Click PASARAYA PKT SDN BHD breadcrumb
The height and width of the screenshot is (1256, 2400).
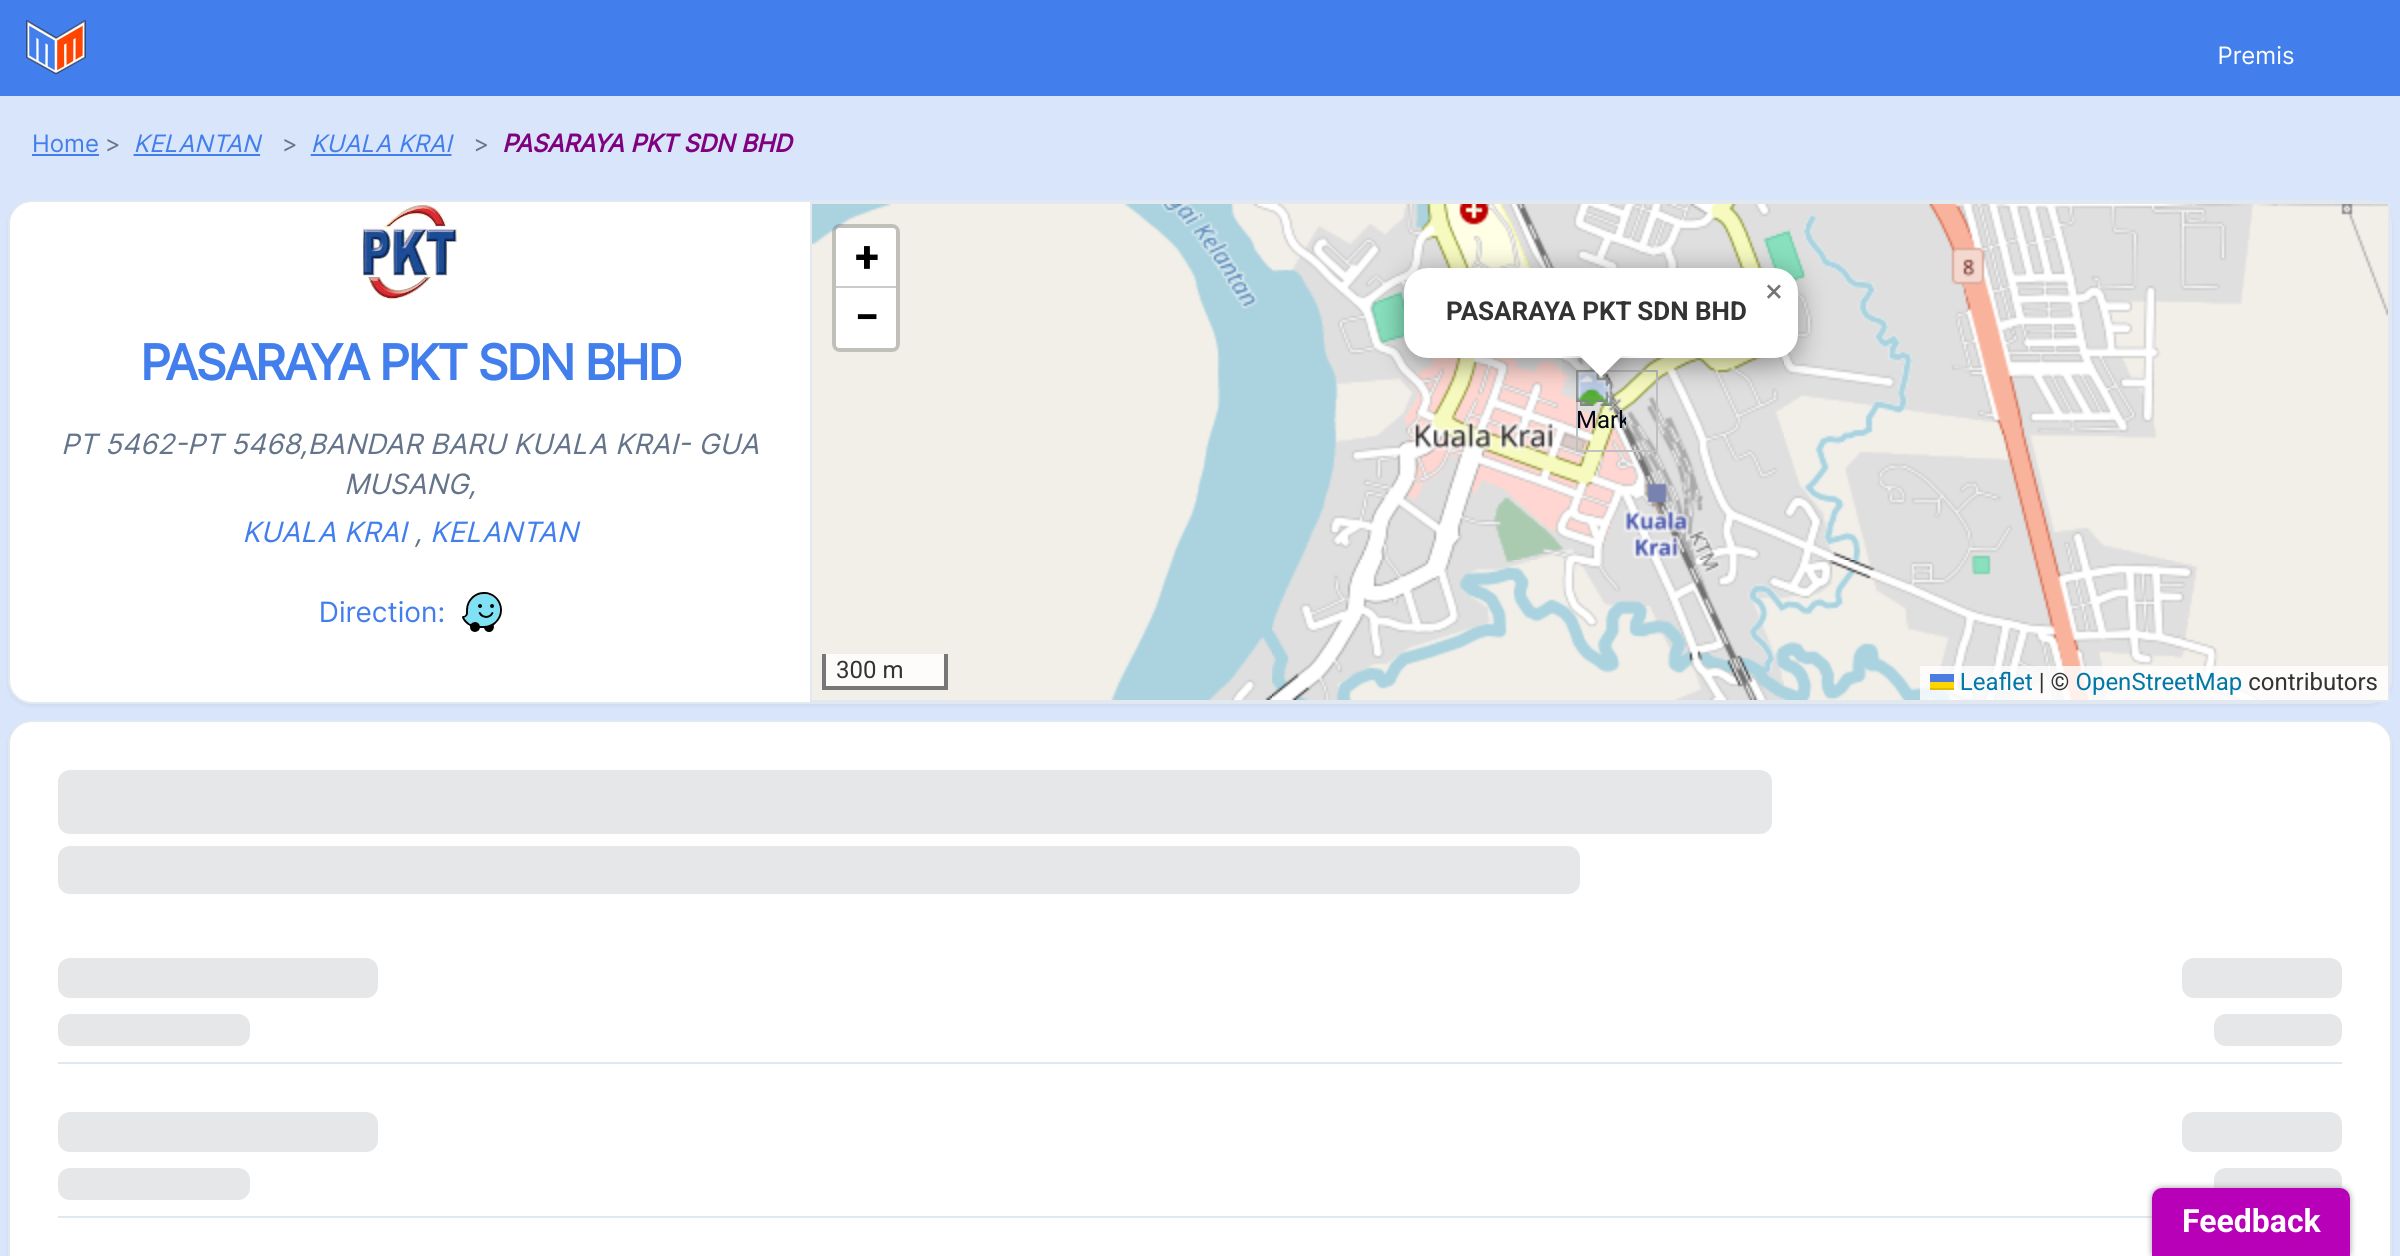[648, 144]
